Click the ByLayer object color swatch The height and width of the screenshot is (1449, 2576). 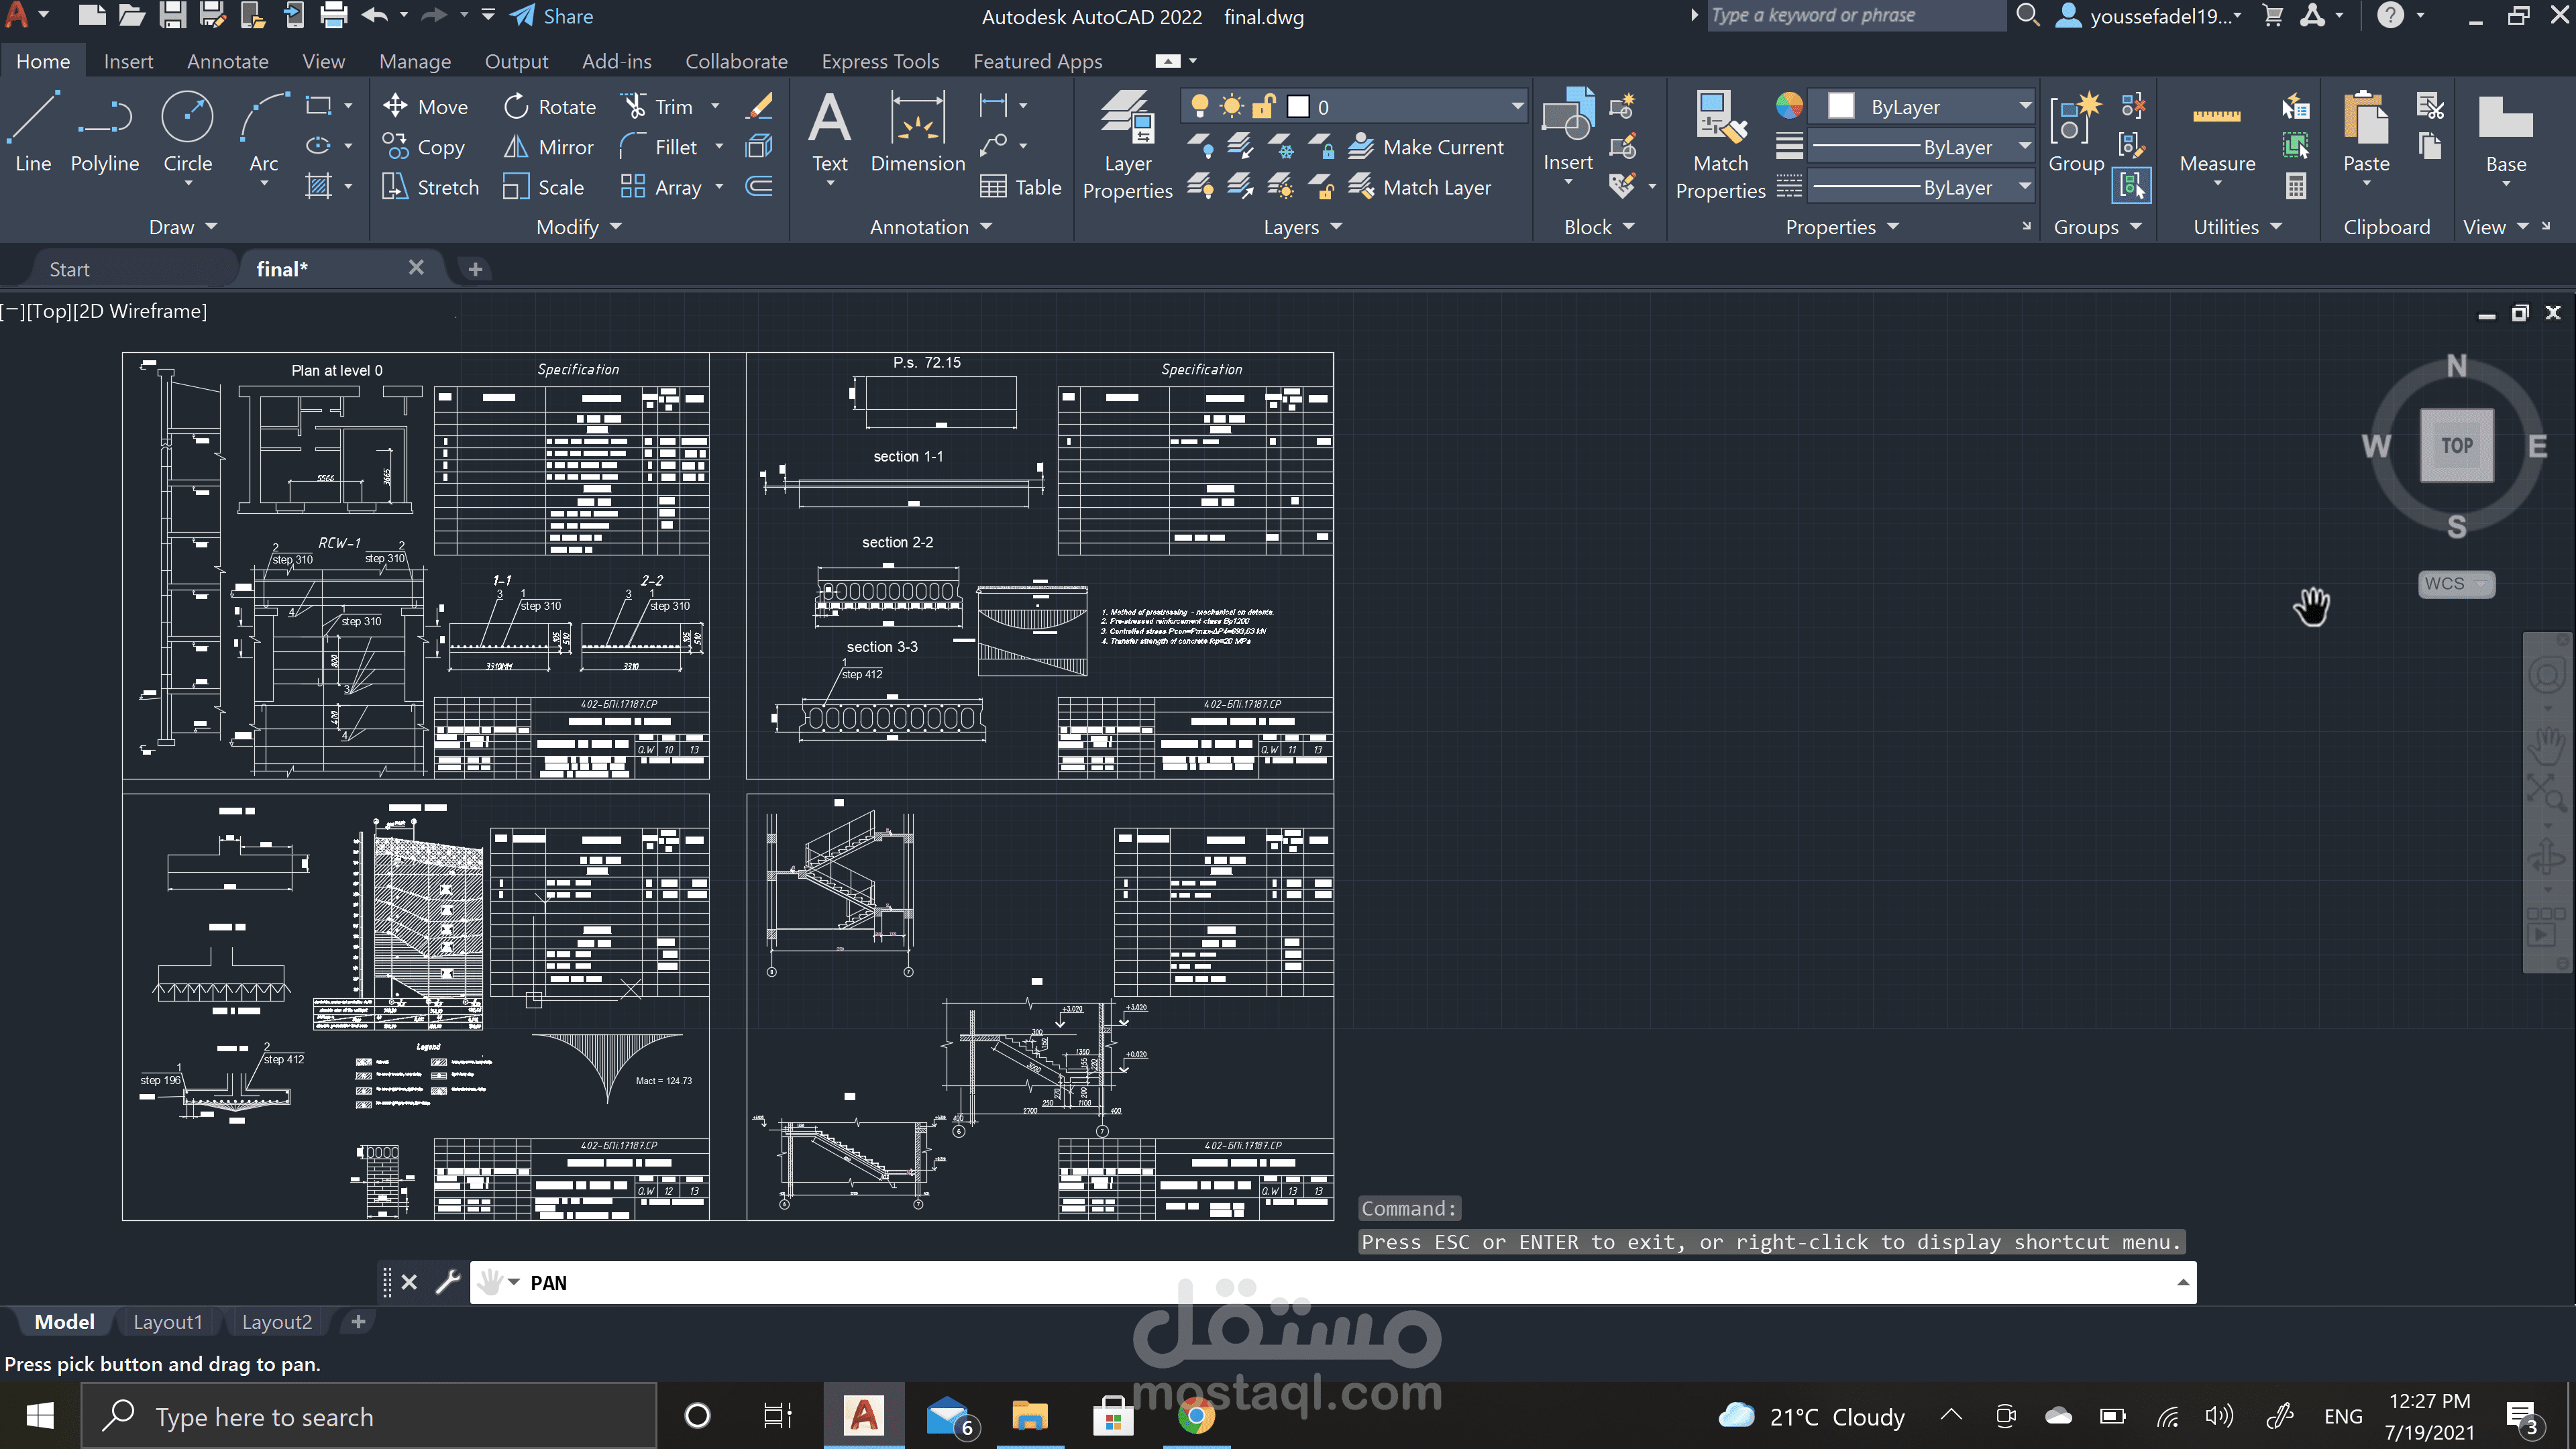1841,106
